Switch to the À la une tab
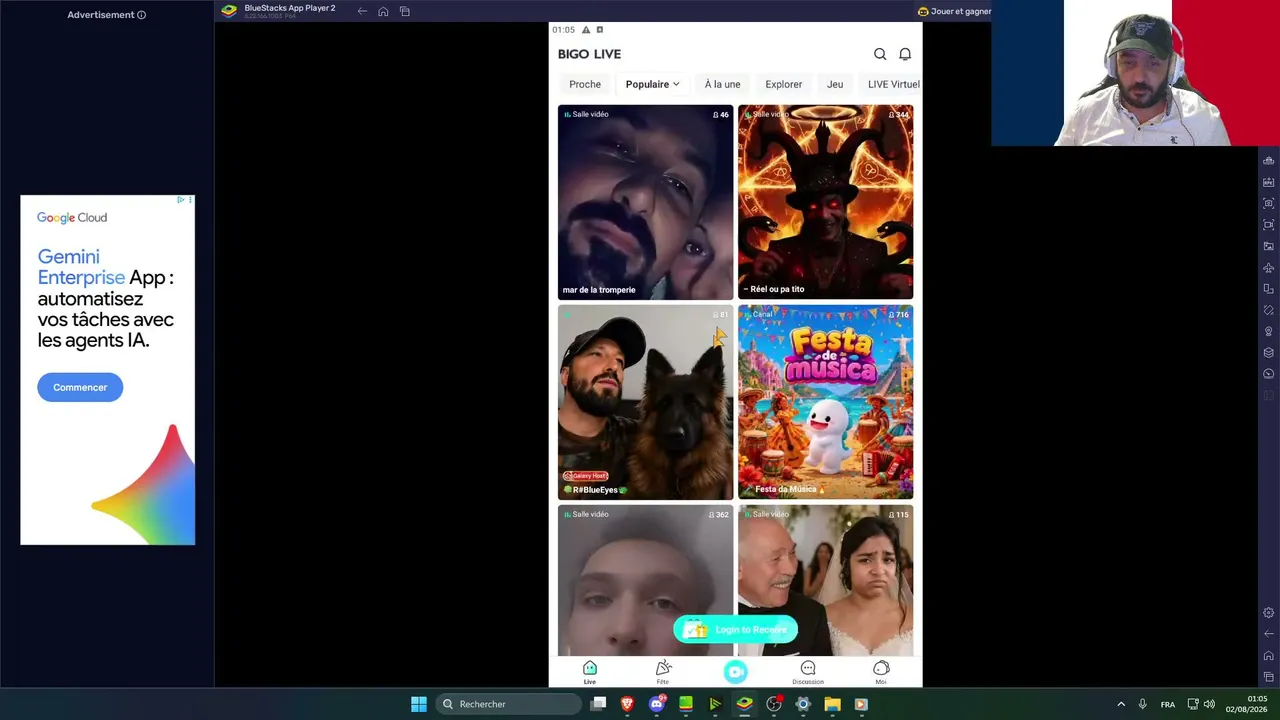The image size is (1280, 720). [x=722, y=84]
